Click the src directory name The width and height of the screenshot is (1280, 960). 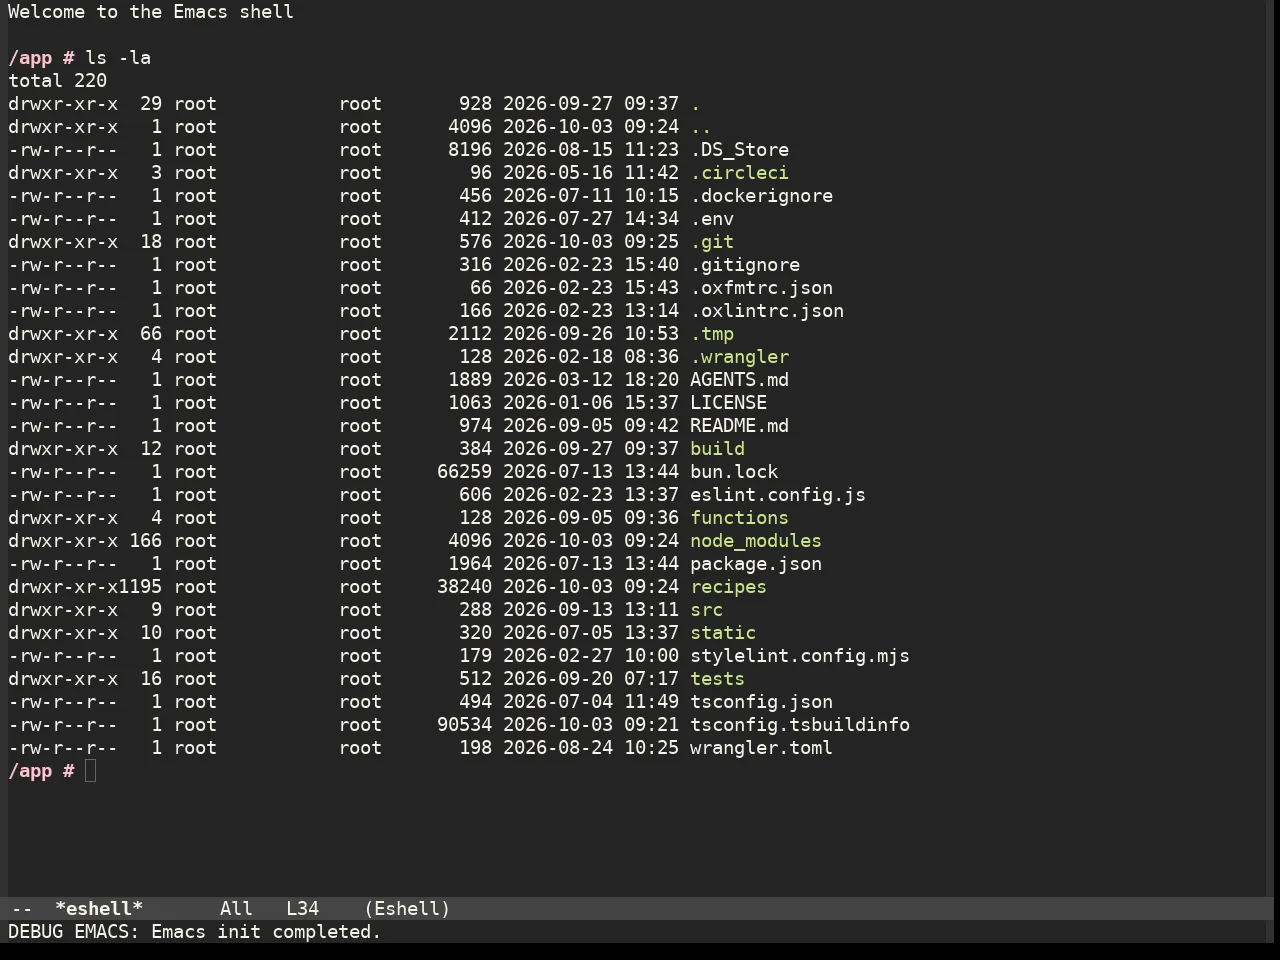(706, 610)
